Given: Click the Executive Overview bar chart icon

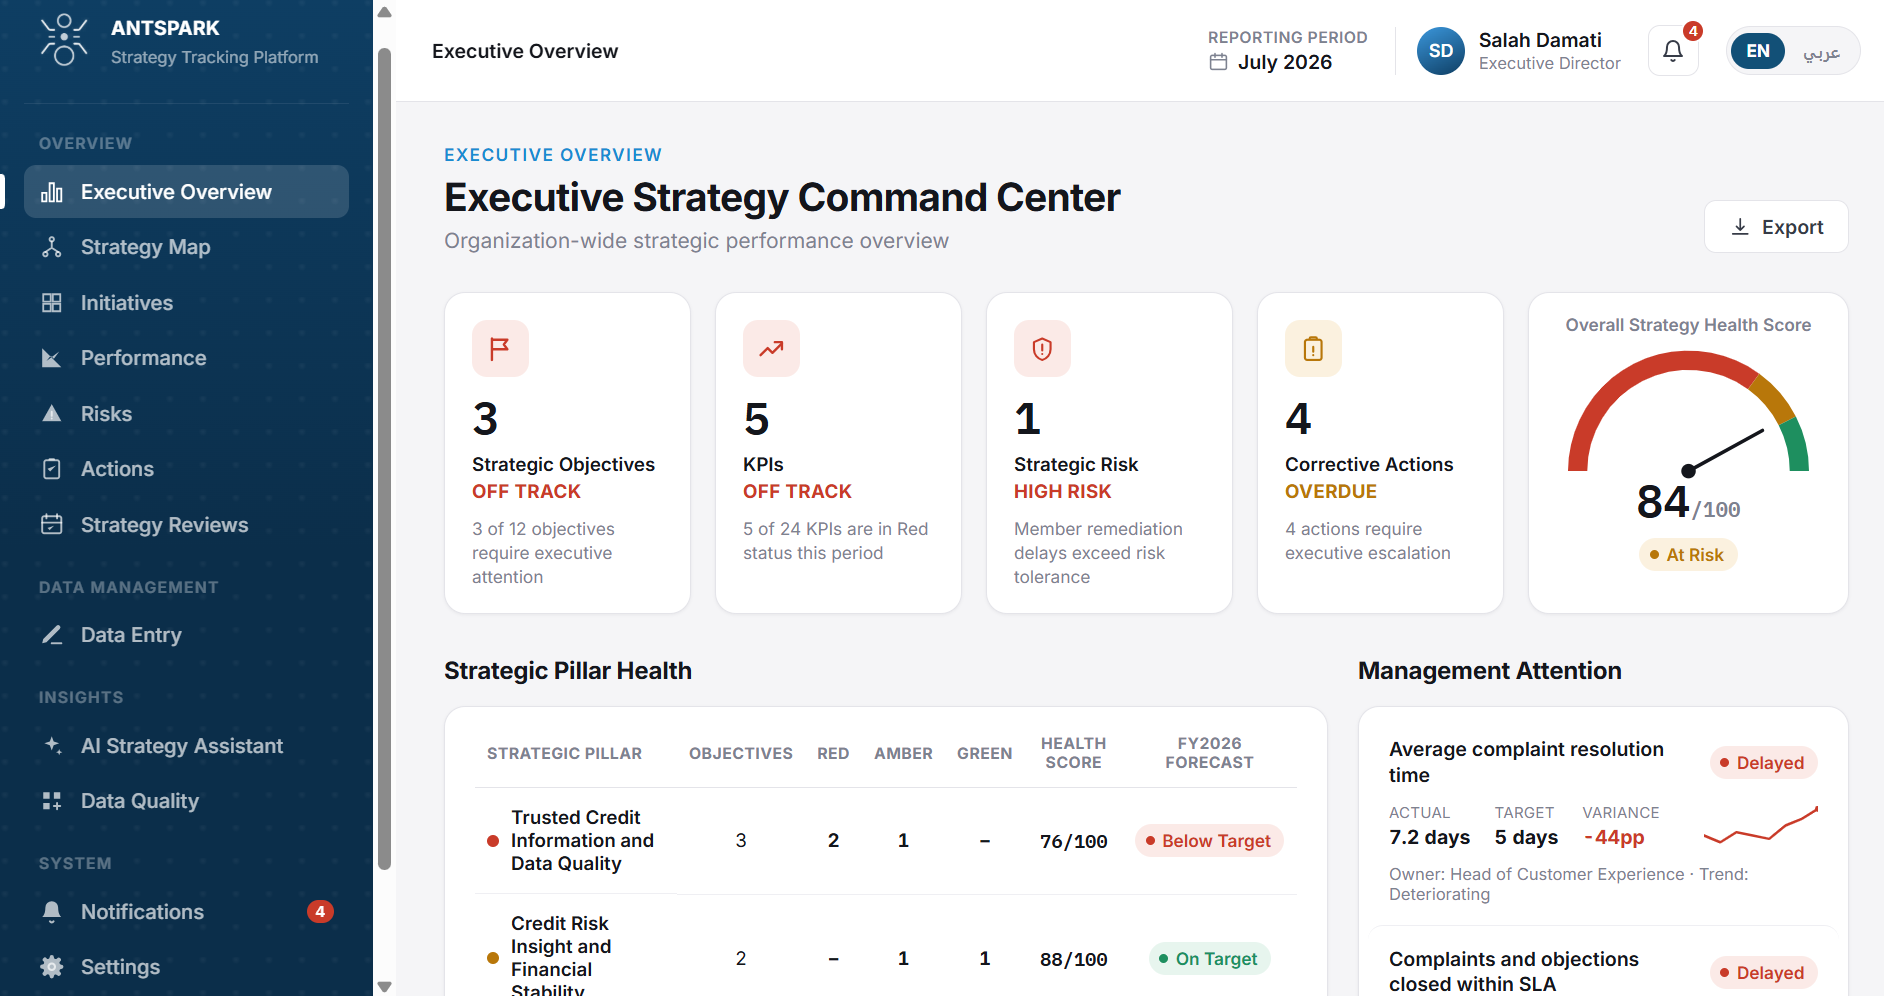Looking at the screenshot, I should [52, 192].
